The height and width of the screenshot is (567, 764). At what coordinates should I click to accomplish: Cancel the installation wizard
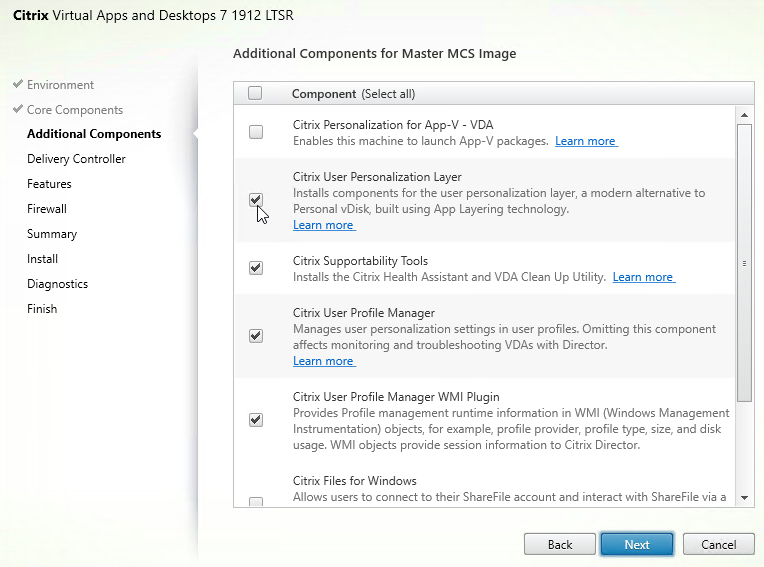click(x=718, y=545)
